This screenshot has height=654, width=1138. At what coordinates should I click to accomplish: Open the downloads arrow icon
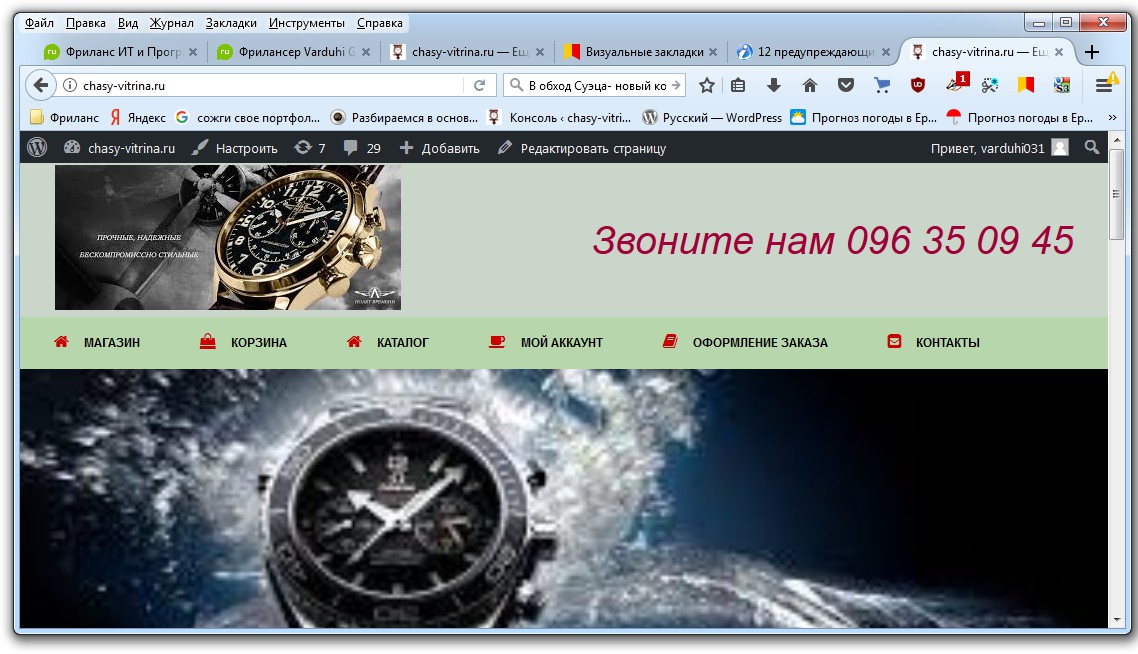[x=774, y=86]
